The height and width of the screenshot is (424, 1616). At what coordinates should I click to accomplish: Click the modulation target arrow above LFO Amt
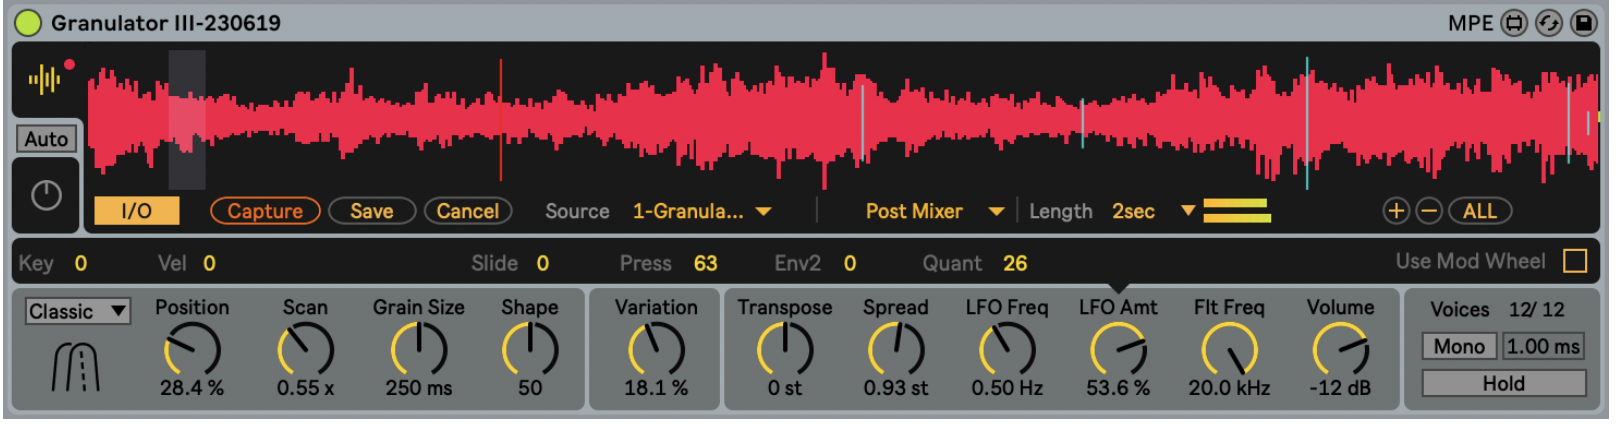click(1118, 288)
